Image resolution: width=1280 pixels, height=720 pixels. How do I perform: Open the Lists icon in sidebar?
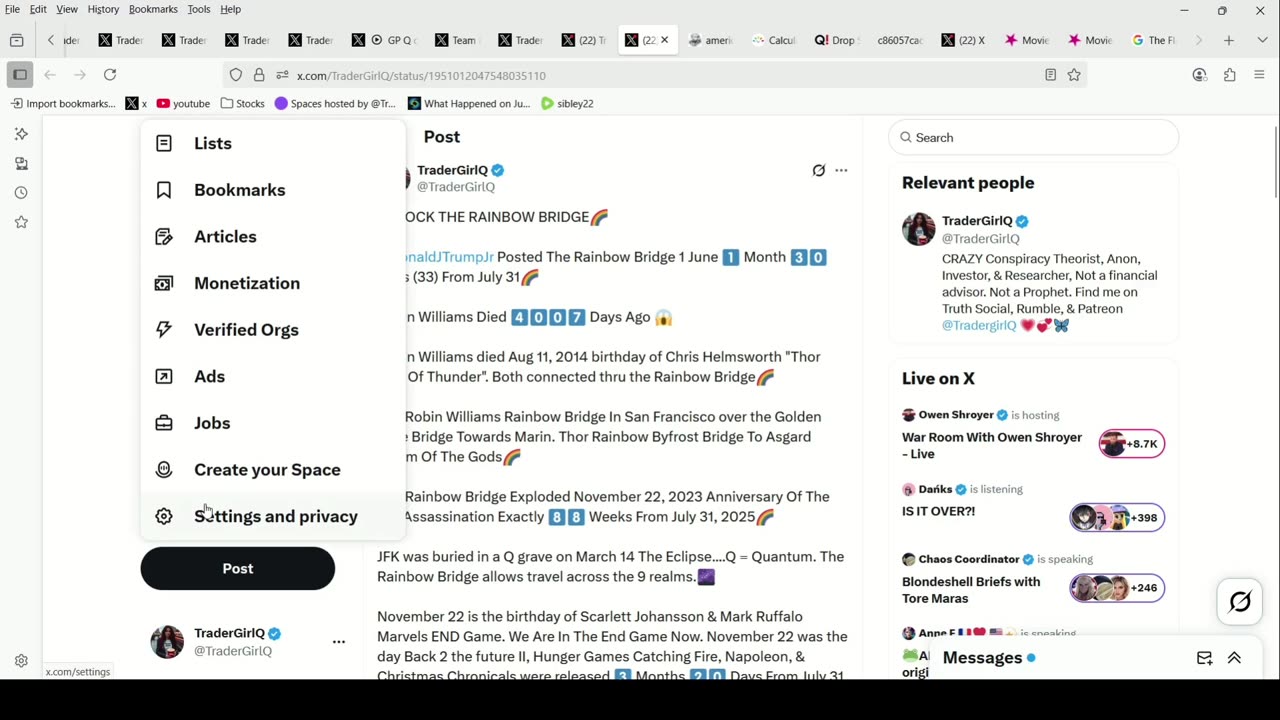pyautogui.click(x=164, y=143)
